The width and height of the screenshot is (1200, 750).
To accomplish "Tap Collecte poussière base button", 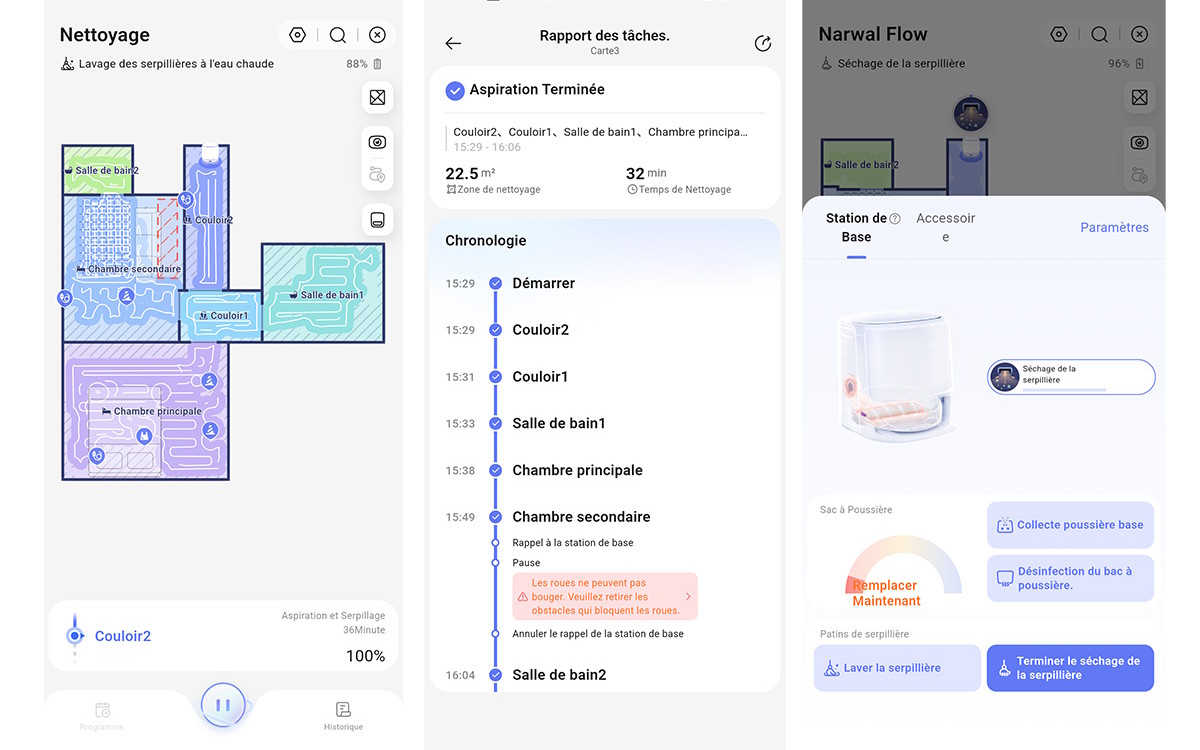I will click(x=1070, y=525).
